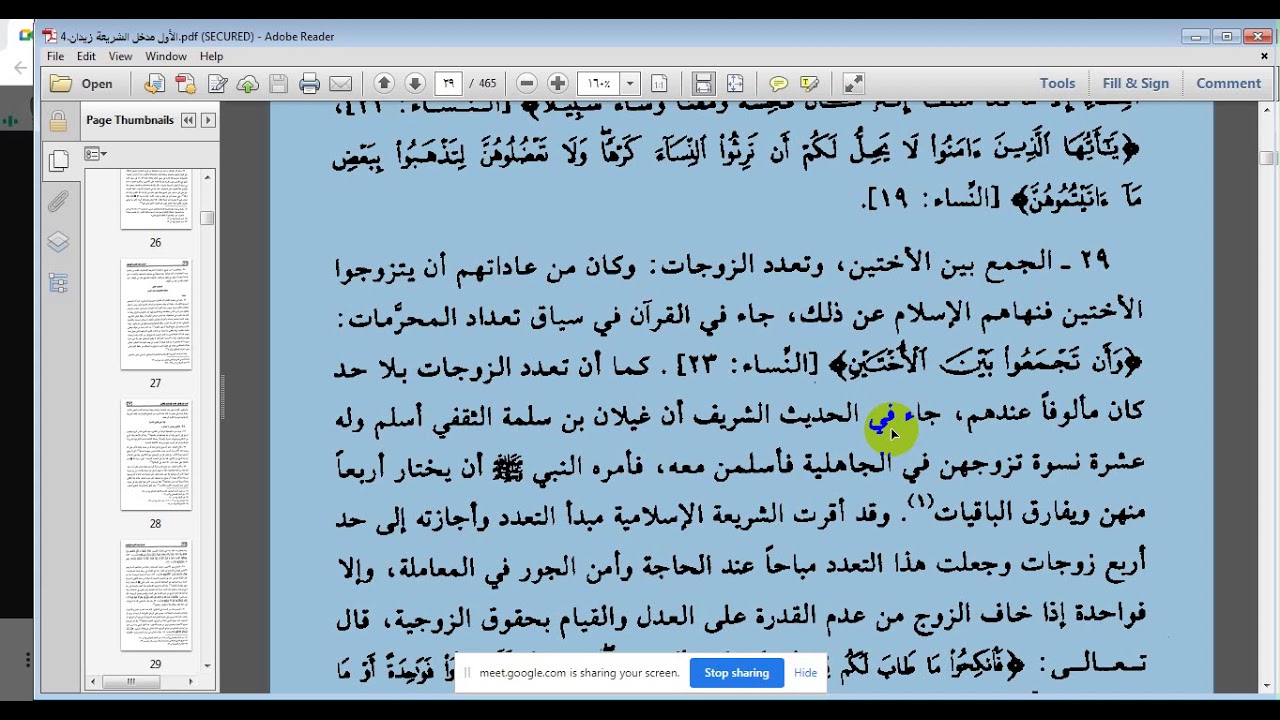Screen dimensions: 1280x720
Task: Click the read mode expand icon
Action: coord(853,84)
